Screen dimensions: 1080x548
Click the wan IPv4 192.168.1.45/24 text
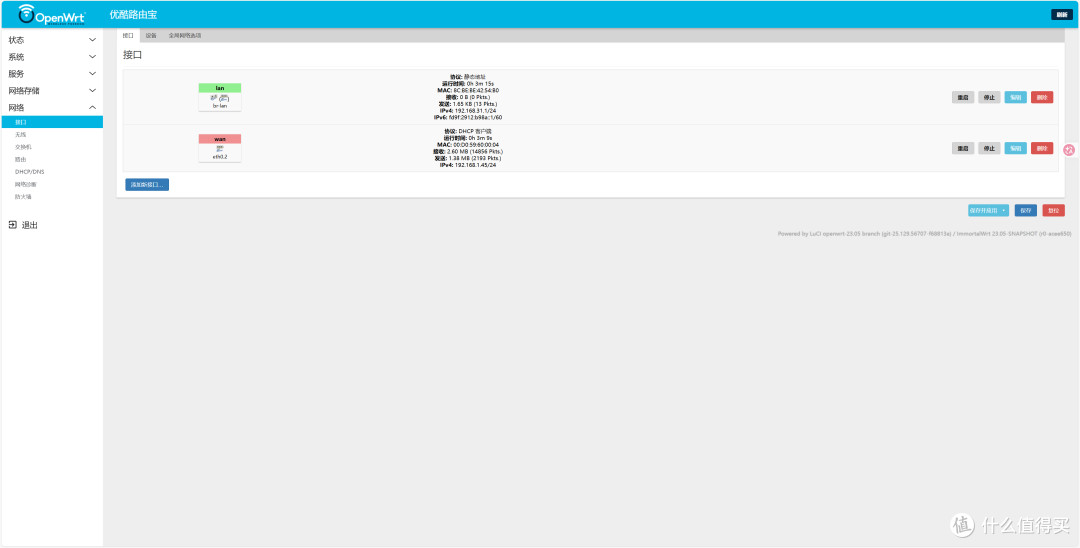click(468, 165)
